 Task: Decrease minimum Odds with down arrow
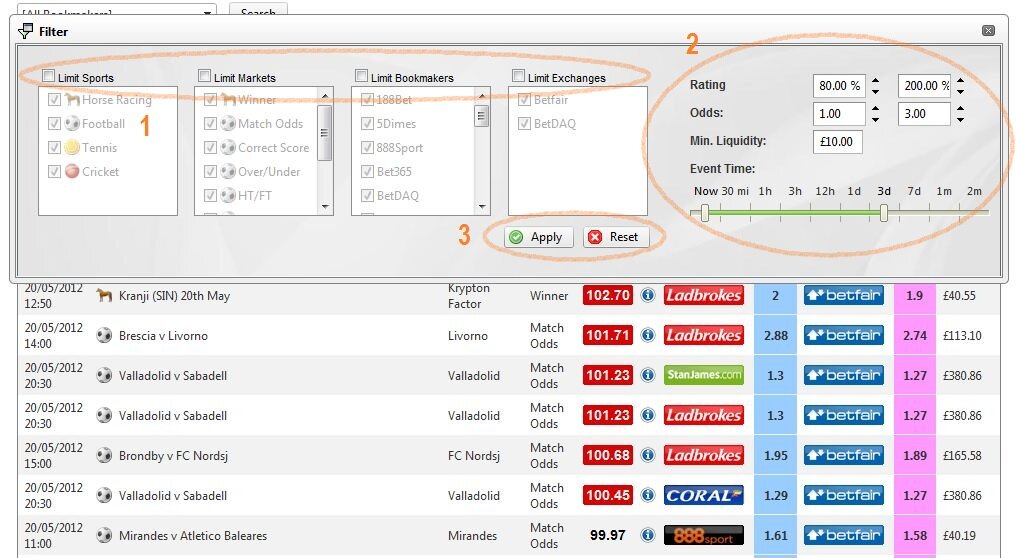pos(876,119)
